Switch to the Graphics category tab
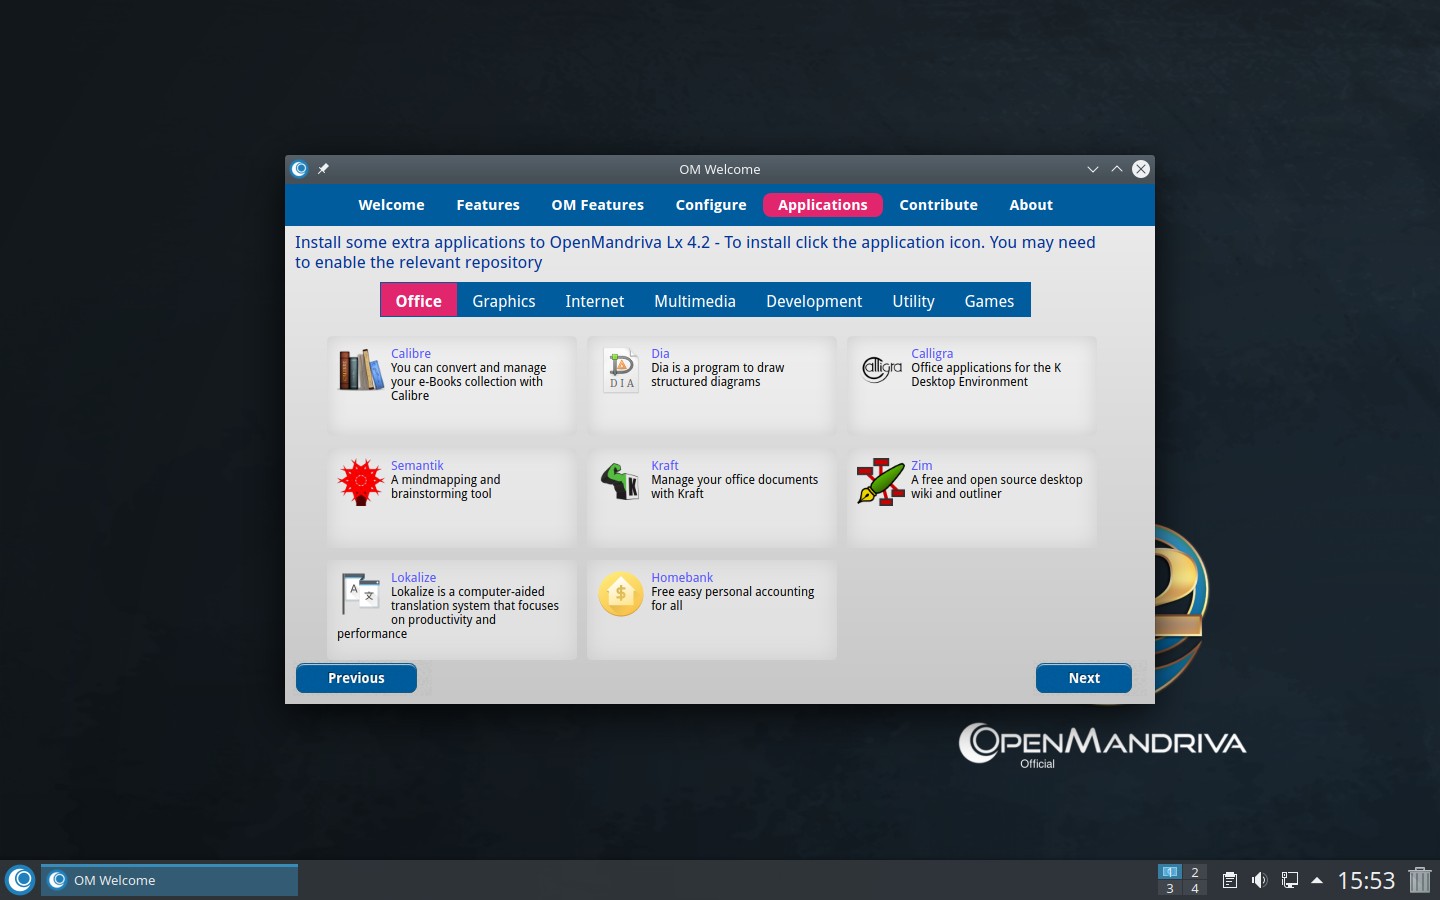Viewport: 1440px width, 900px height. (503, 301)
